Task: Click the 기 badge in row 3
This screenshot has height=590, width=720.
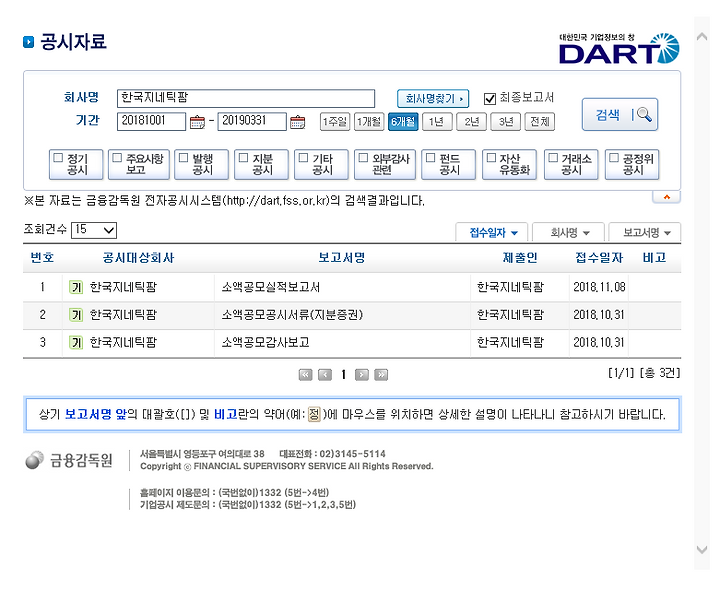Action: [76, 343]
